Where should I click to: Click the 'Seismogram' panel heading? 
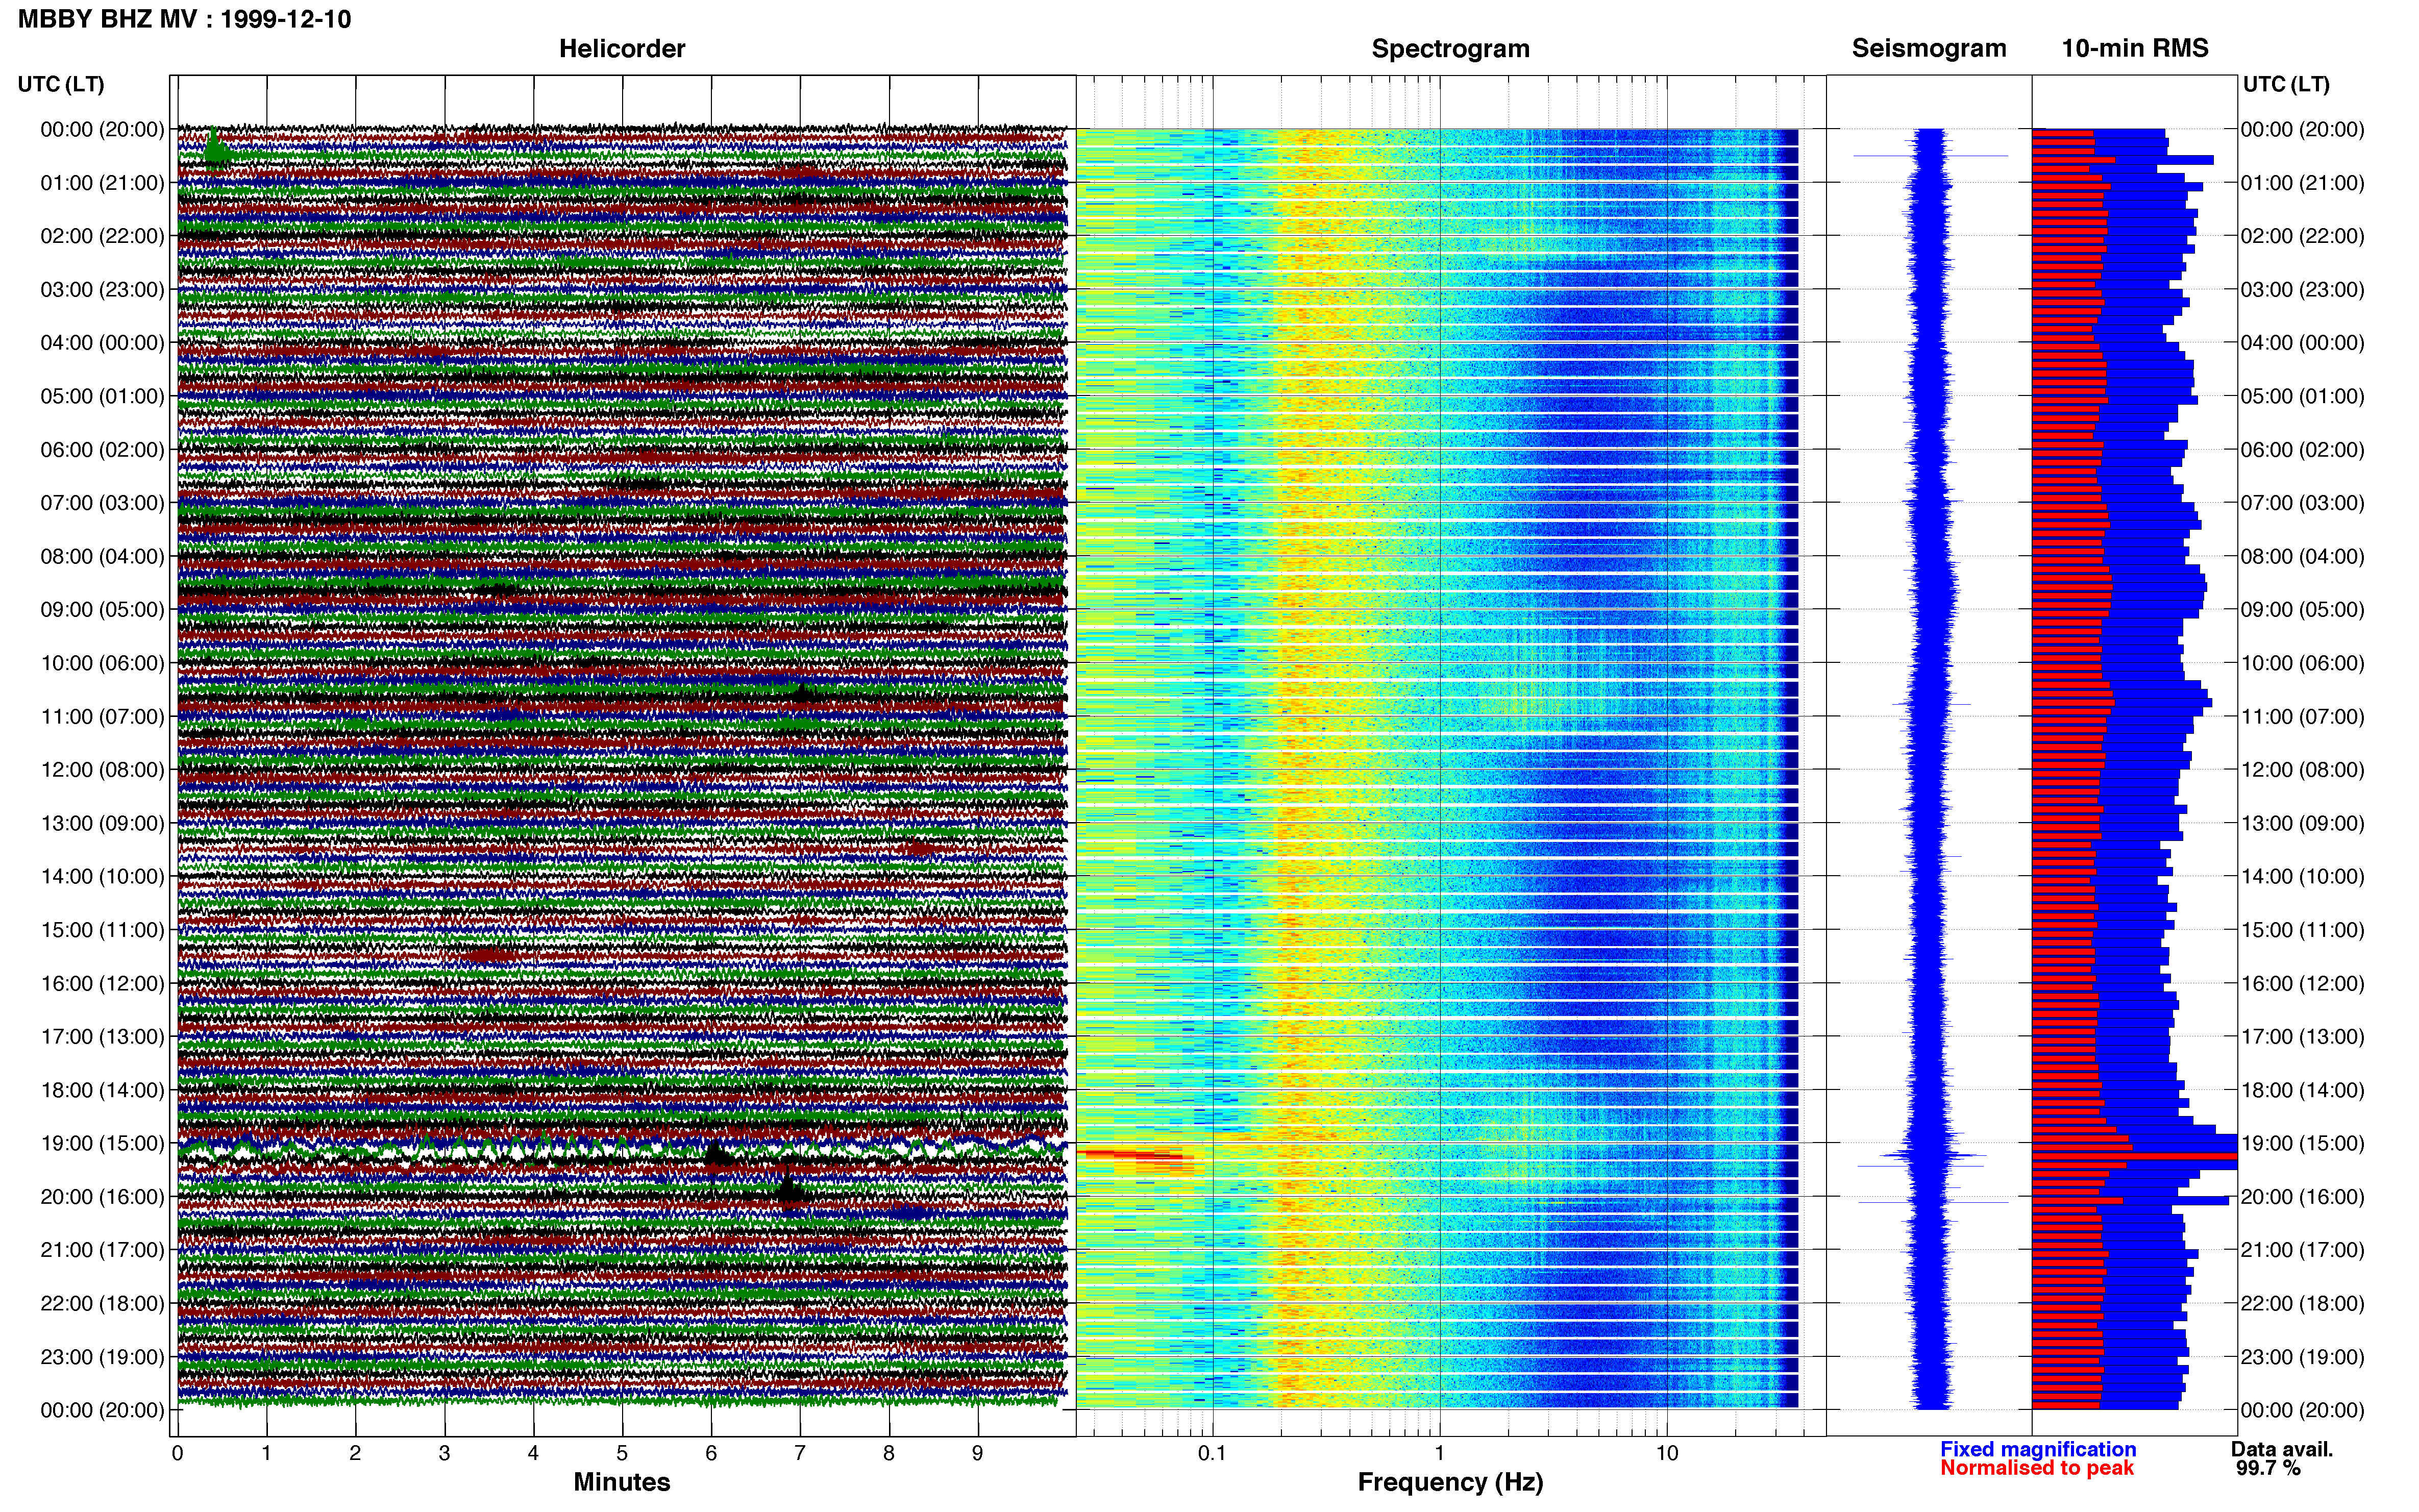point(1928,48)
